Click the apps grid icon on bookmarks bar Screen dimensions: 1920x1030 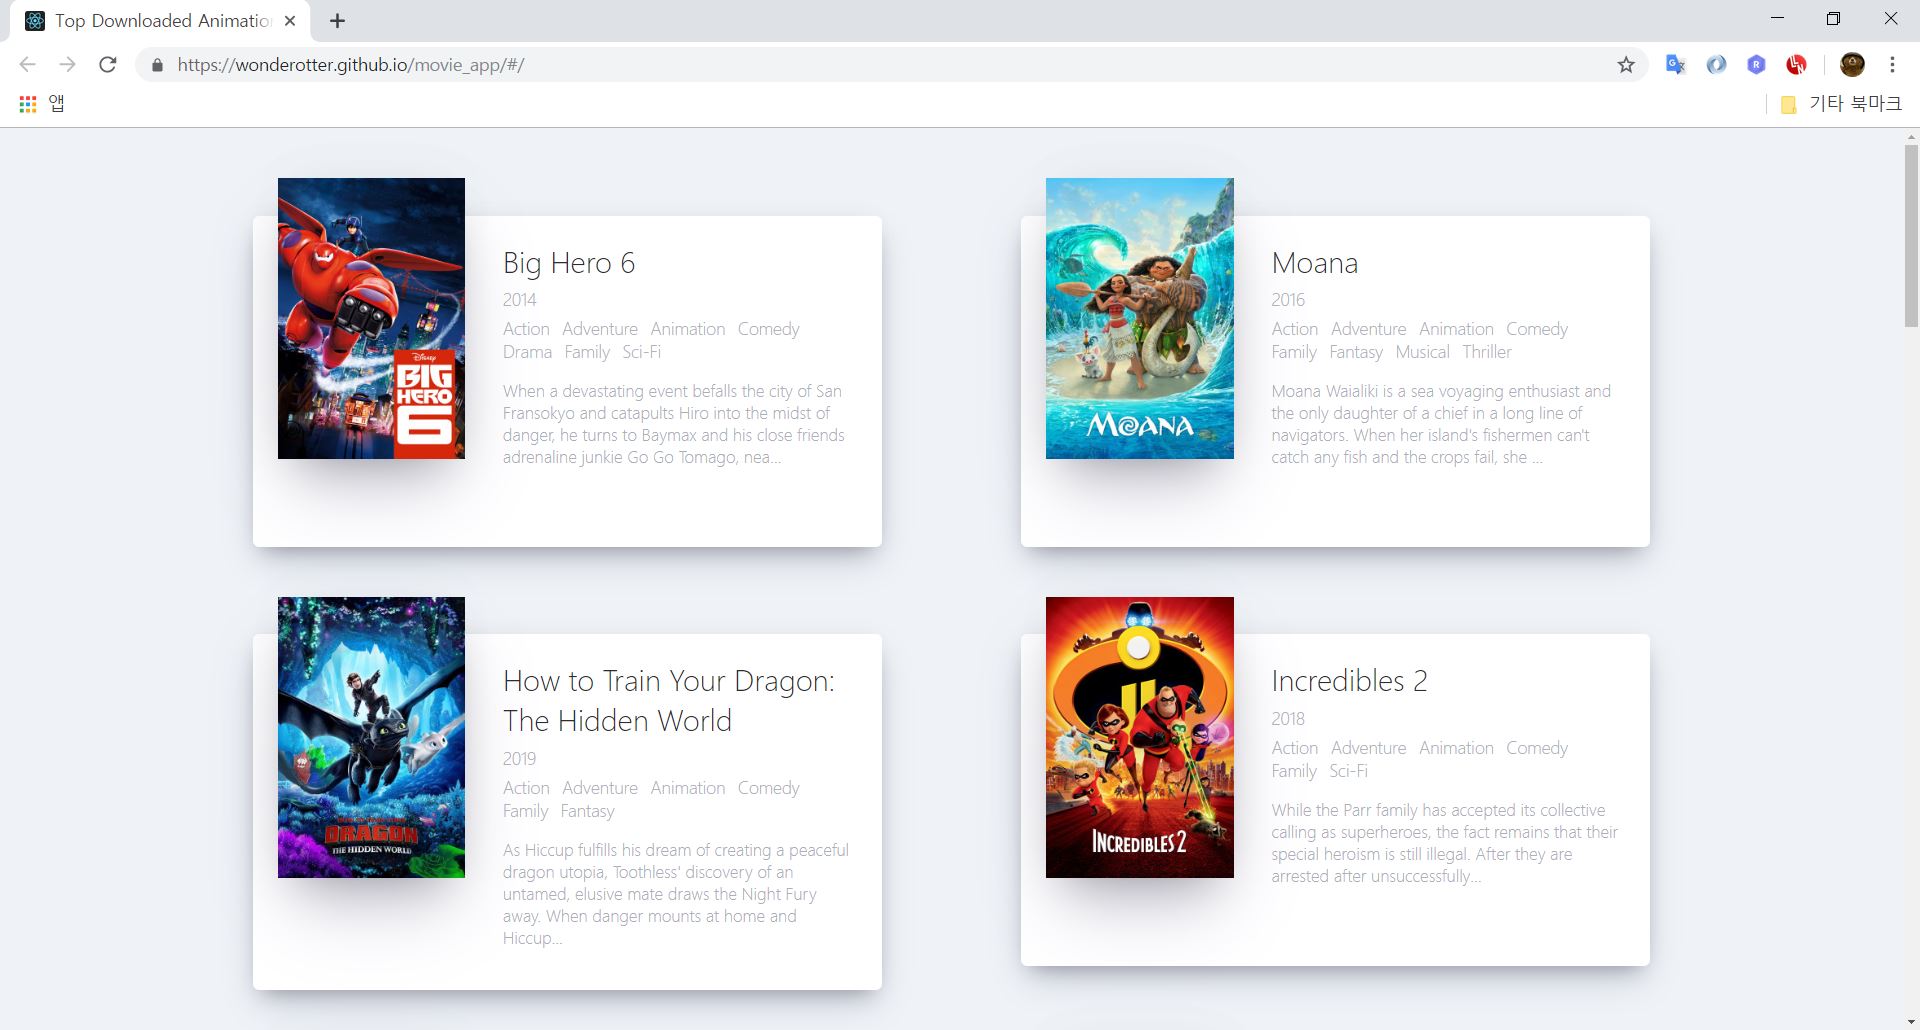[27, 103]
